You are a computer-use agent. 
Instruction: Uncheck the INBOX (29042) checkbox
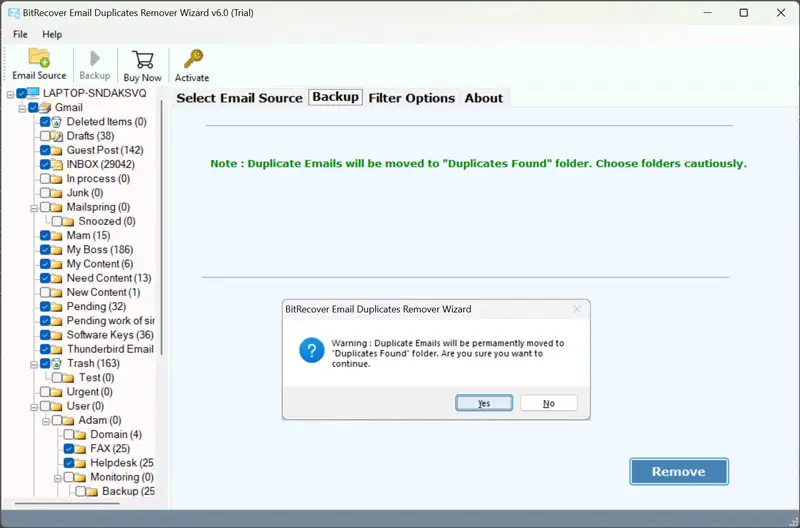pyautogui.click(x=45, y=164)
